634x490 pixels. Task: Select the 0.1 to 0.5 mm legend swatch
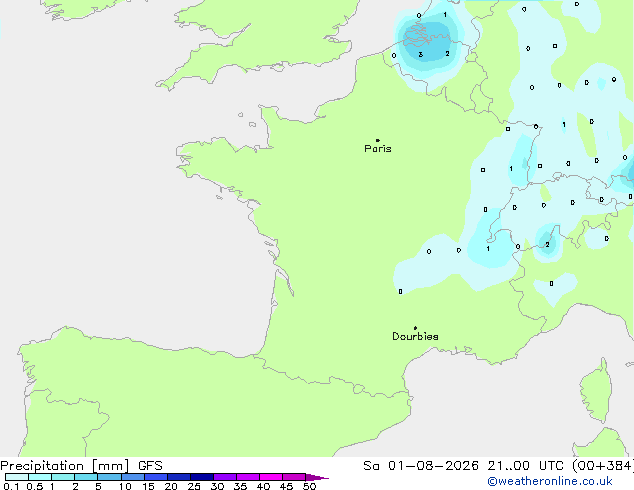pyautogui.click(x=17, y=477)
